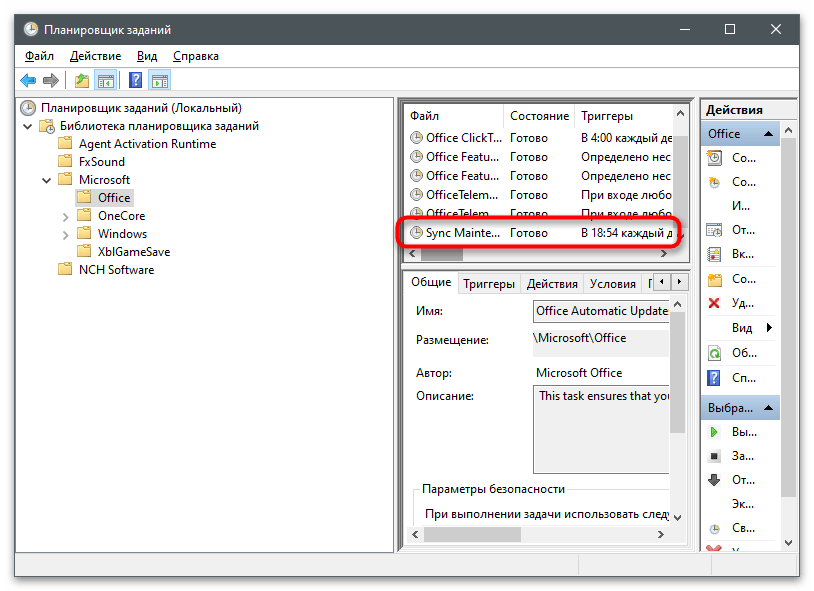Expand the Windows folder node

click(x=65, y=235)
